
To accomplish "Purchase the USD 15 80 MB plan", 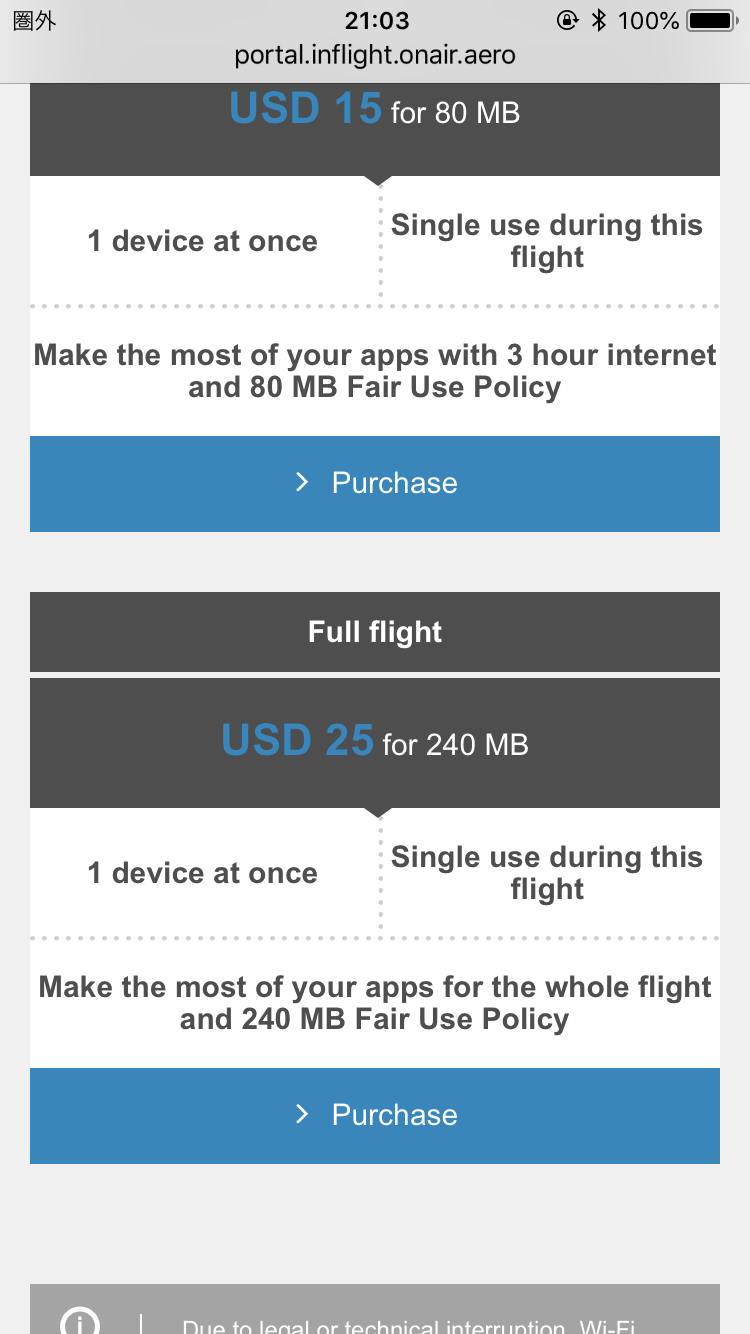I will 375,484.
